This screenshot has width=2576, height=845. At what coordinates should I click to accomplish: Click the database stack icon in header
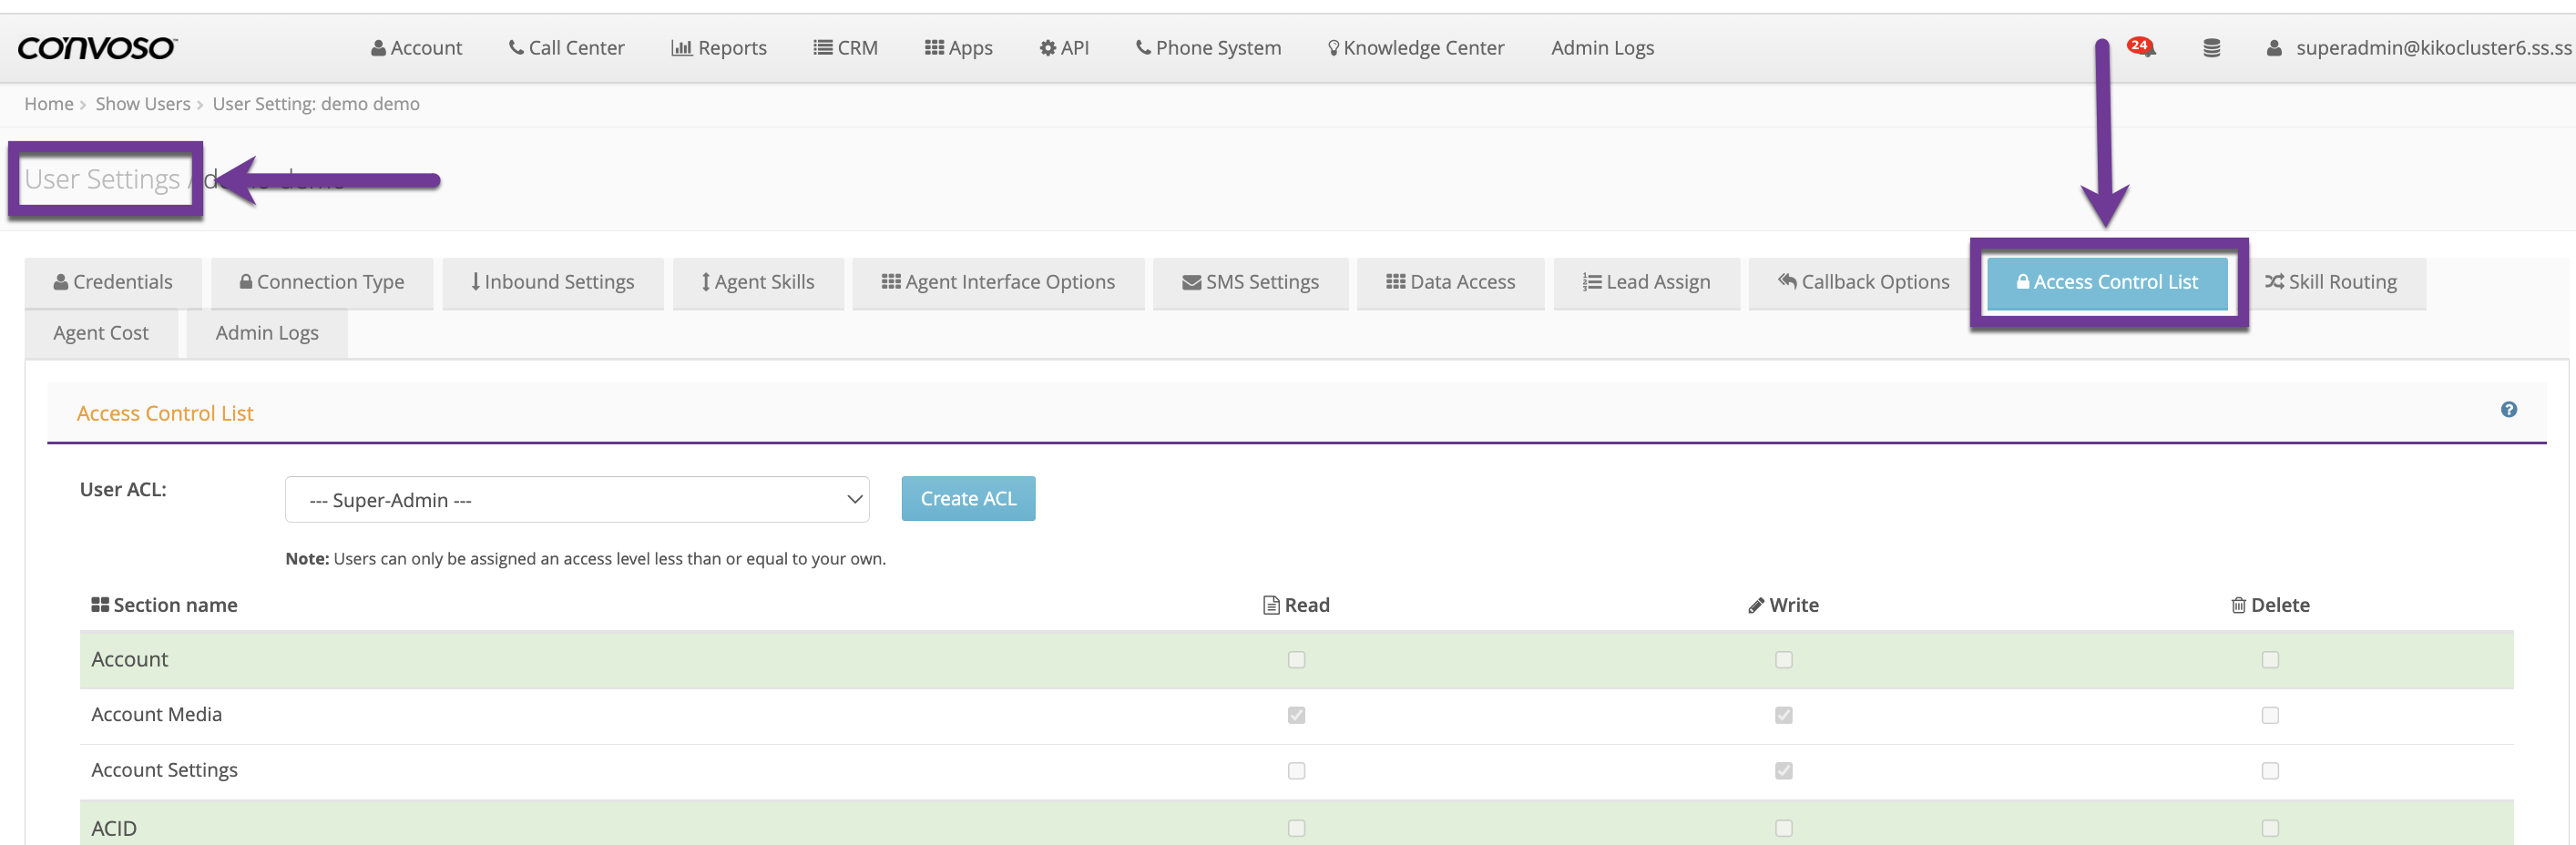coord(2211,48)
